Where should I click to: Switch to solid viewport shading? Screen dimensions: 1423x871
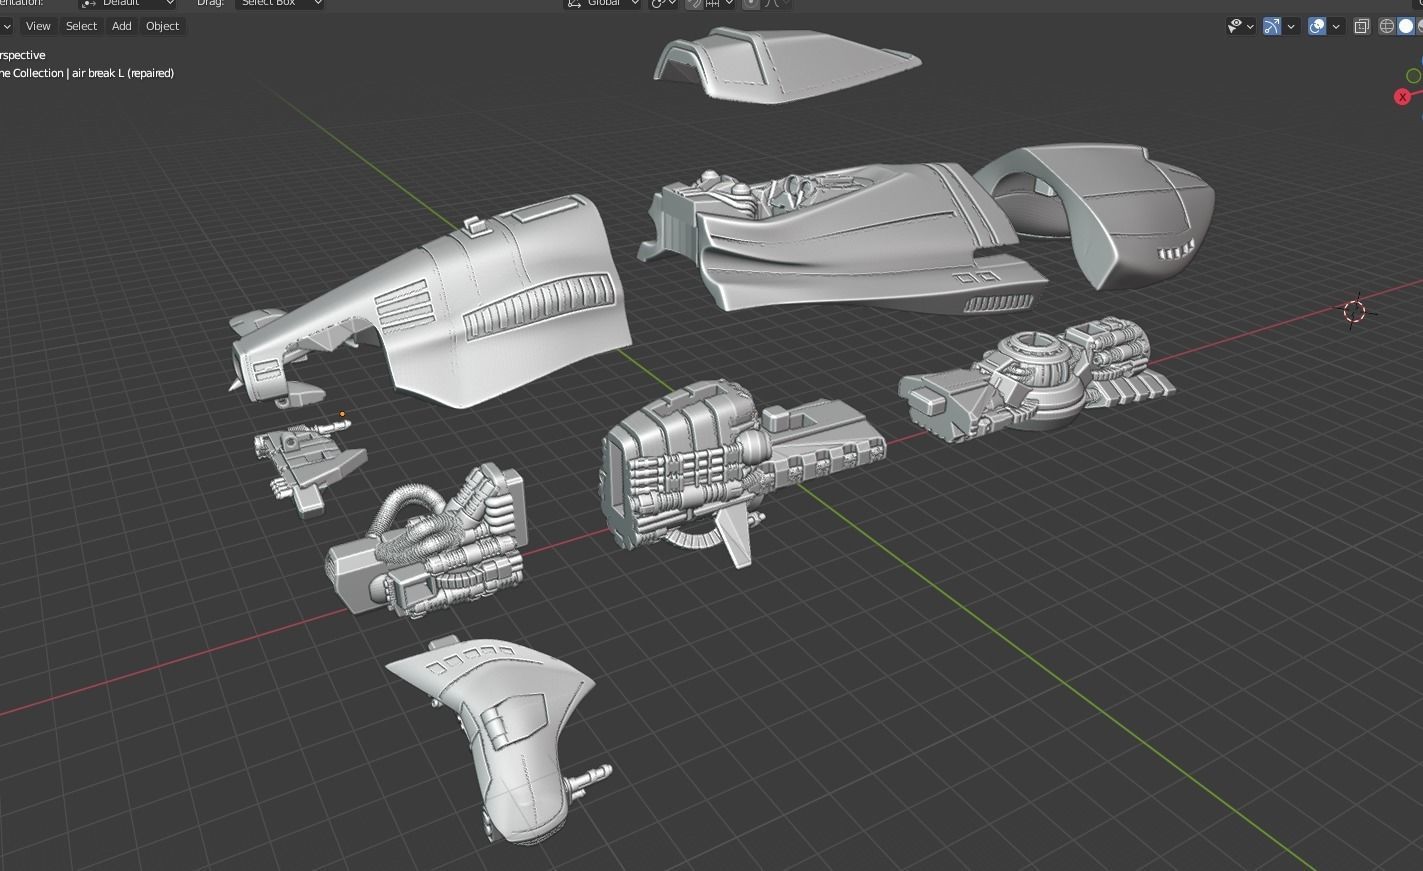1405,27
